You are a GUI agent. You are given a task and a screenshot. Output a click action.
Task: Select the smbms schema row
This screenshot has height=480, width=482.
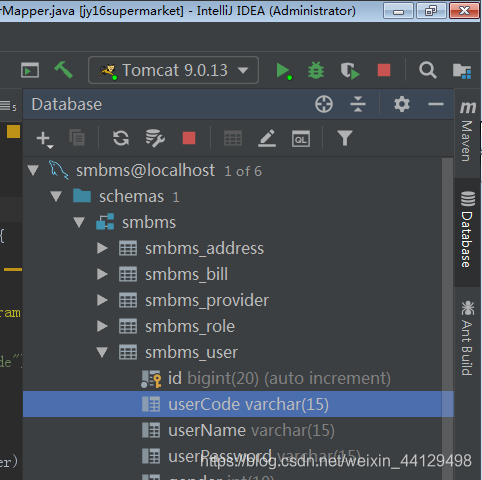coord(238,222)
